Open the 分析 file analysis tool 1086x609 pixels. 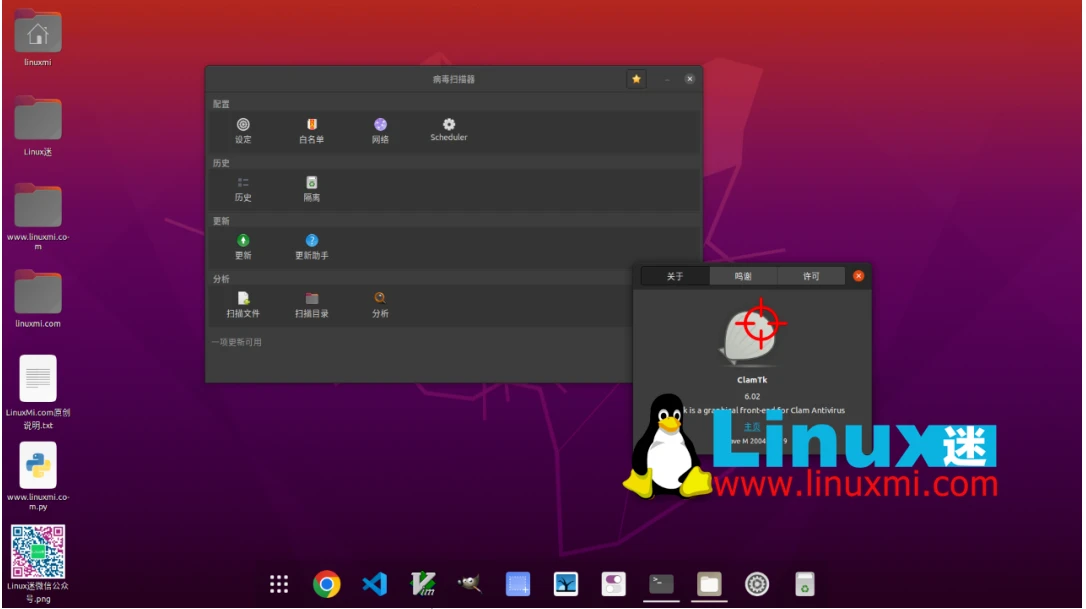coord(380,305)
